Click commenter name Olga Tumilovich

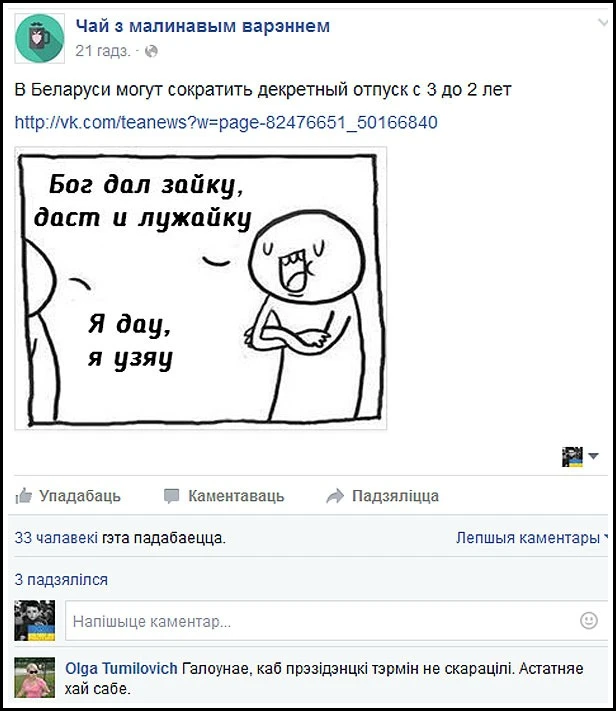(x=121, y=668)
